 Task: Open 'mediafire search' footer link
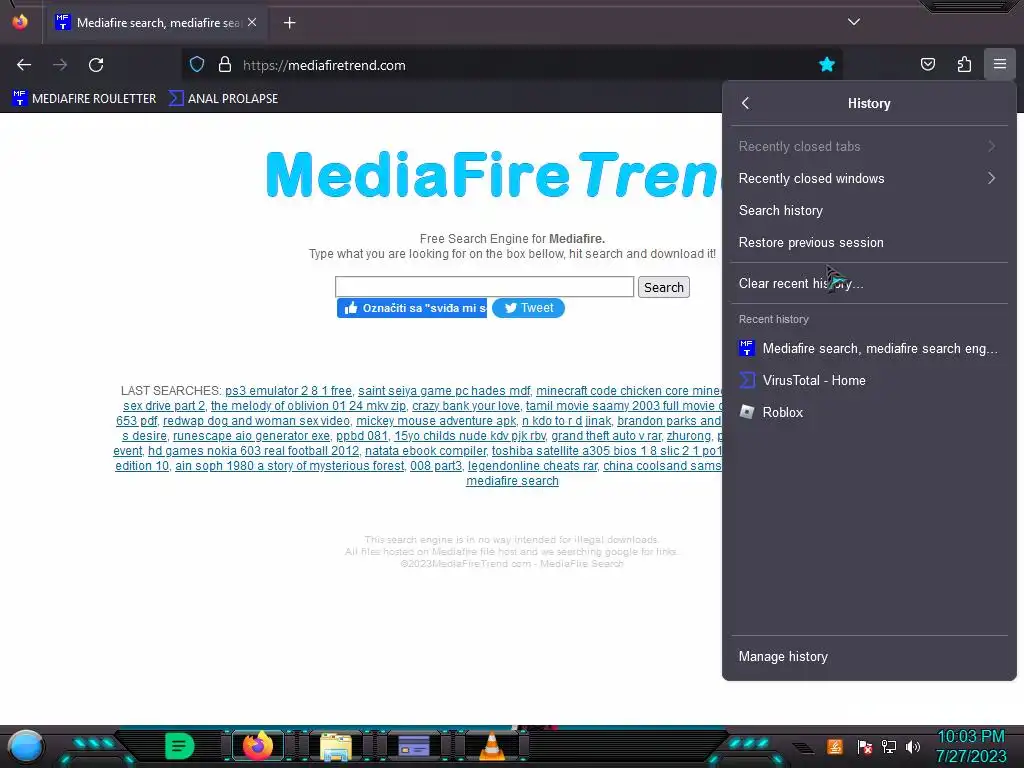tap(512, 481)
